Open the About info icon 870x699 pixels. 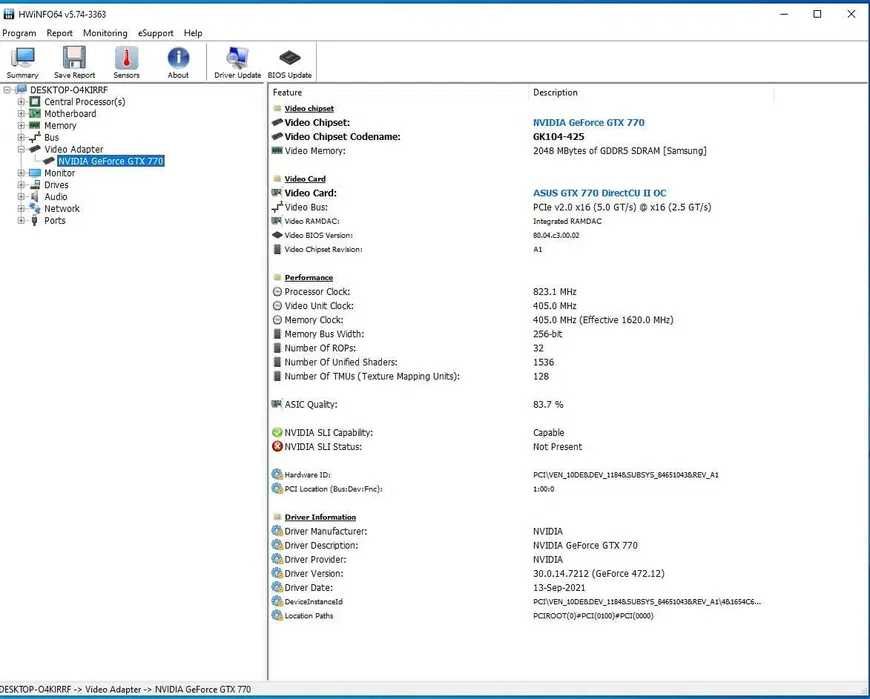(x=178, y=63)
